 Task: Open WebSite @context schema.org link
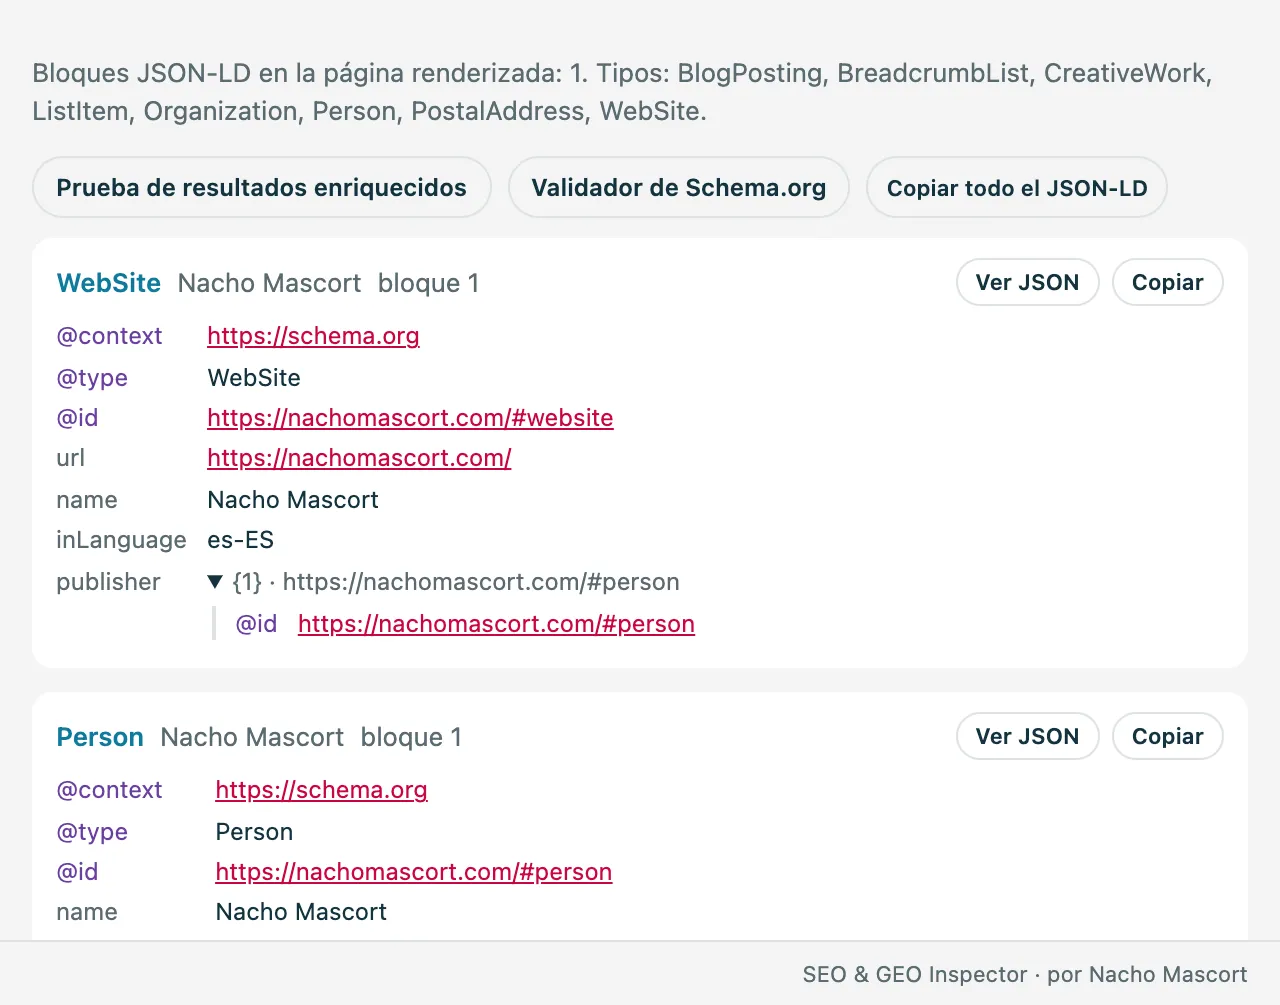[313, 336]
